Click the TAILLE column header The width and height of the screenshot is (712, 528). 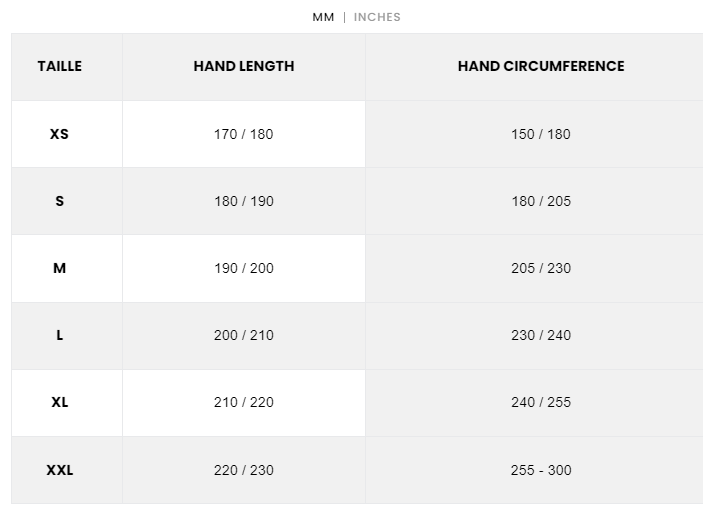pos(60,66)
